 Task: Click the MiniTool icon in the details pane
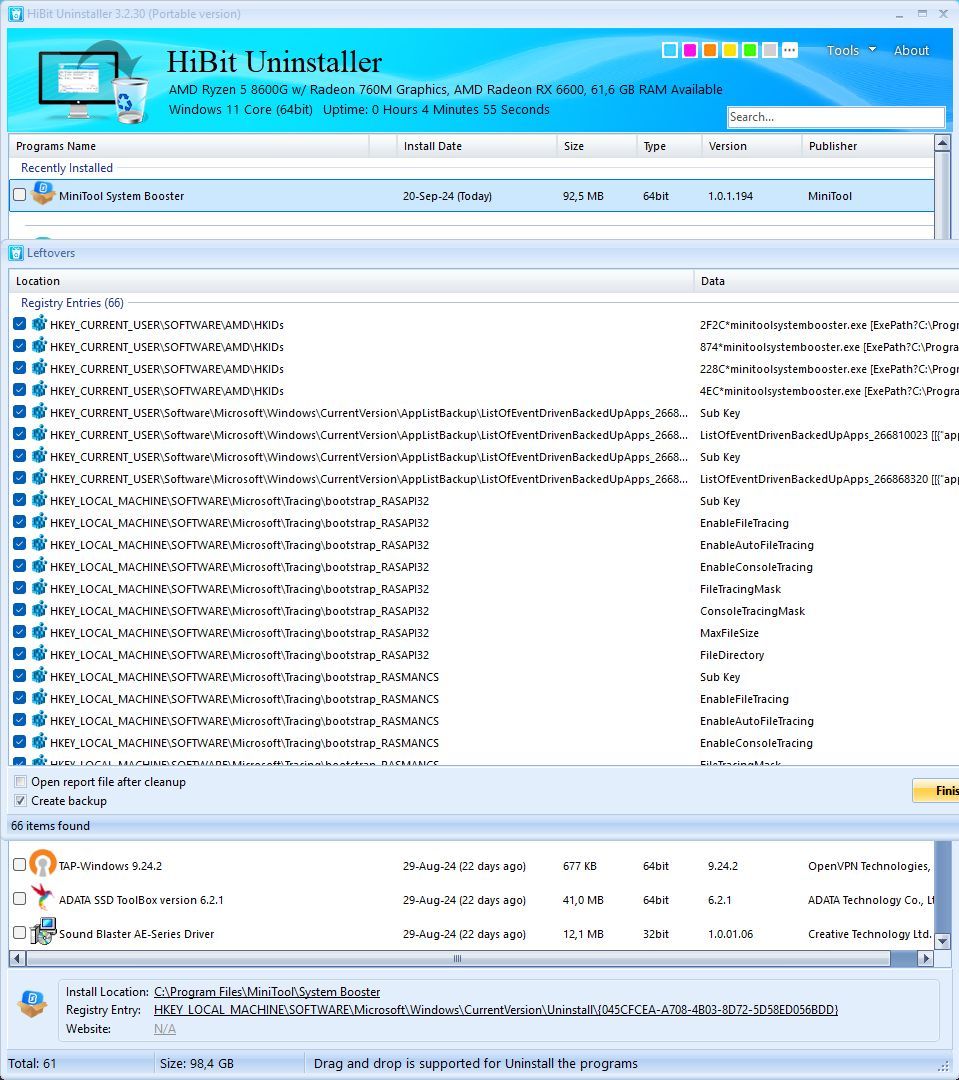[32, 1004]
